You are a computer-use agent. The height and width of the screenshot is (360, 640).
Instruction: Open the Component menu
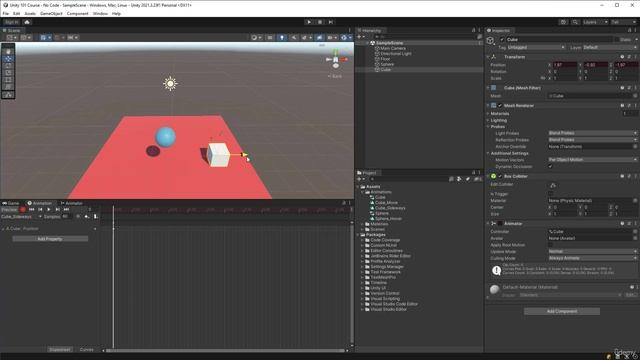(x=77, y=13)
